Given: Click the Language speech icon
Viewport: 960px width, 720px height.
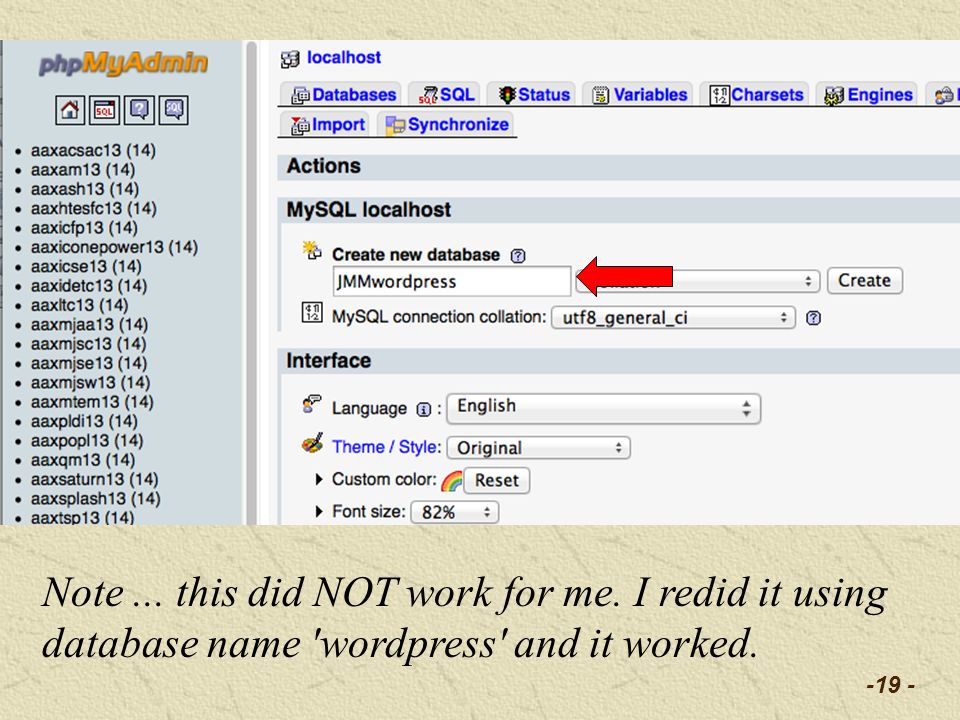Looking at the screenshot, I should point(312,405).
